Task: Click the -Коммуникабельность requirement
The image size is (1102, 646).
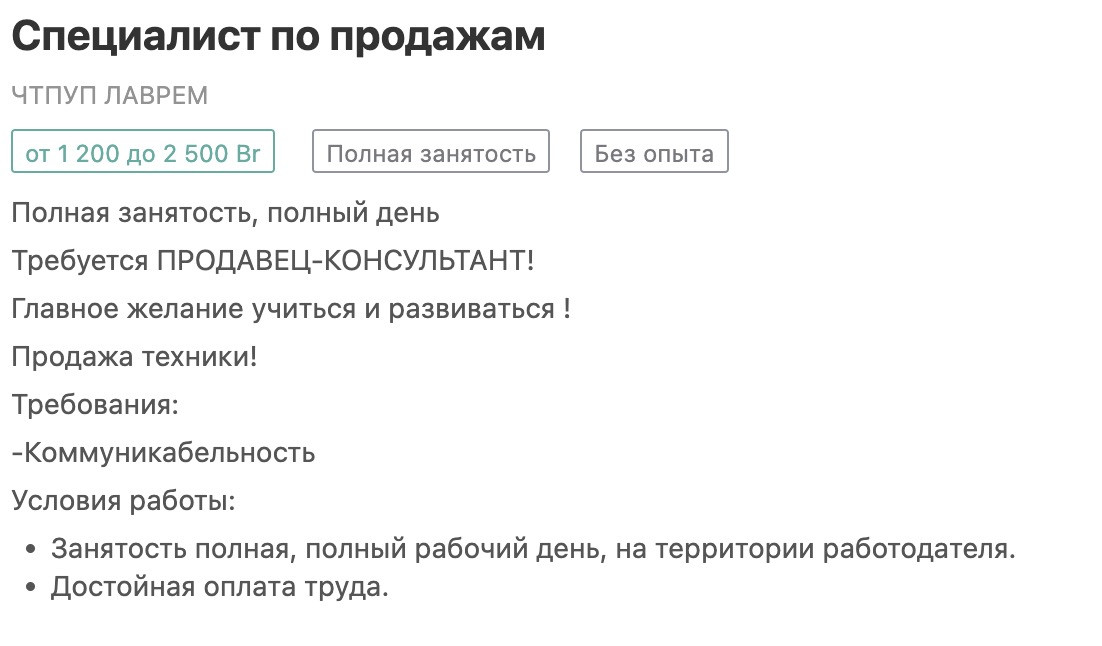Action: coord(163,452)
